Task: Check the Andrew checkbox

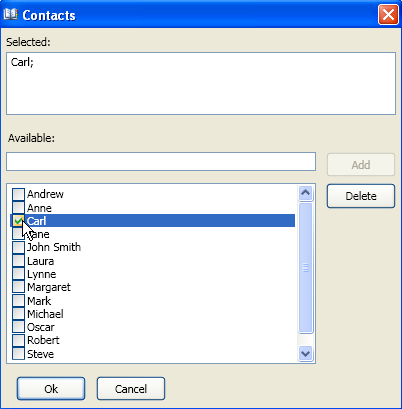Action: (18, 194)
